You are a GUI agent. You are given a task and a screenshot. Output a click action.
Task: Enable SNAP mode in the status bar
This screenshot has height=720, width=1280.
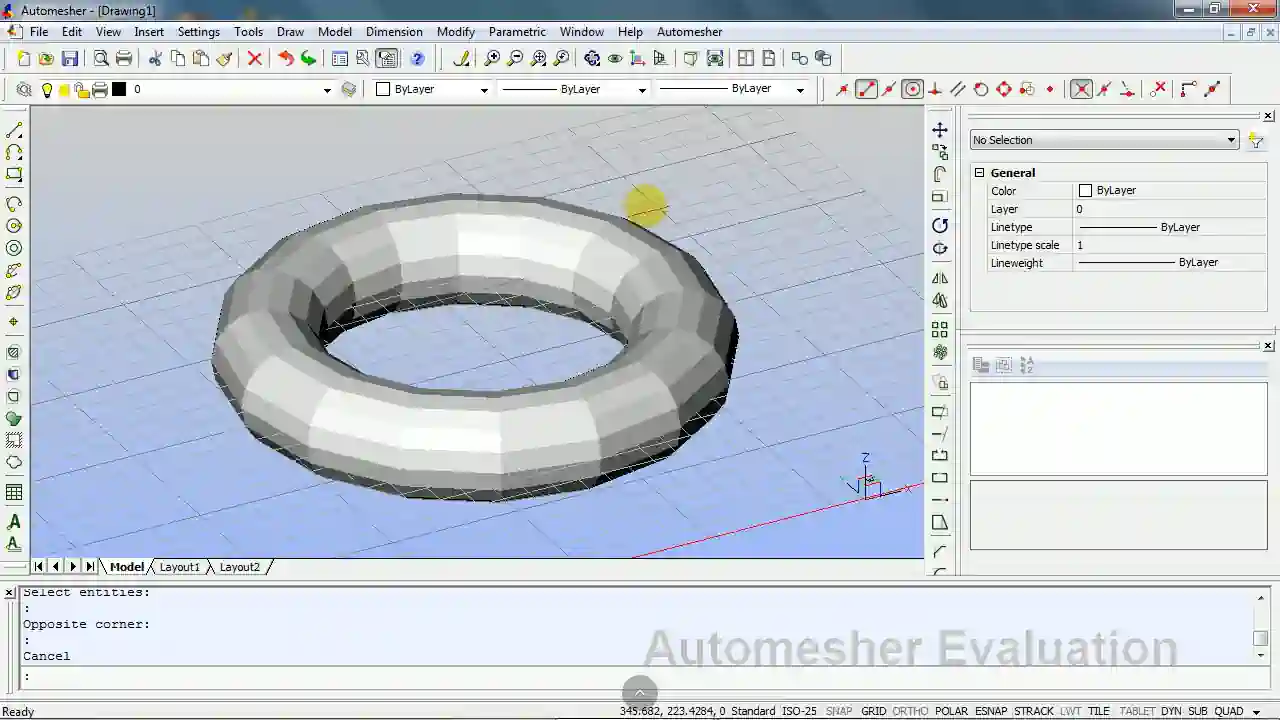coord(839,711)
